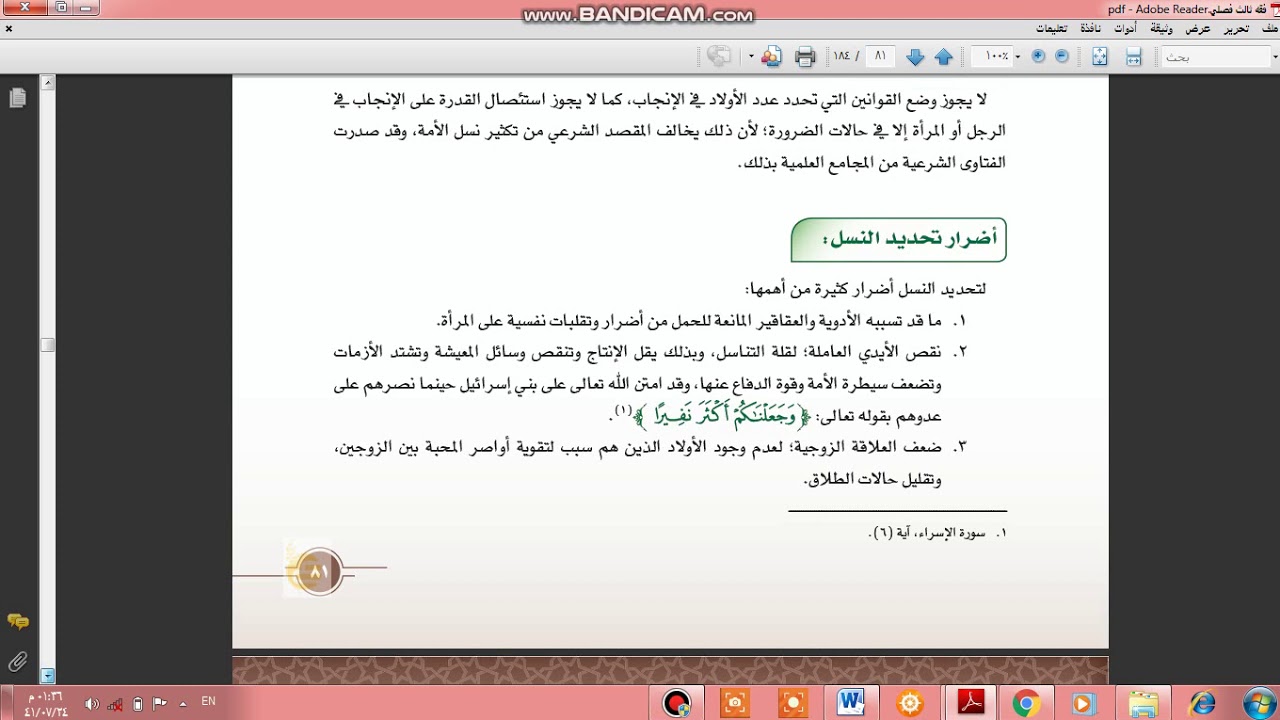Image resolution: width=1280 pixels, height=720 pixels.
Task: Click the fit full page icon
Action: point(1100,57)
